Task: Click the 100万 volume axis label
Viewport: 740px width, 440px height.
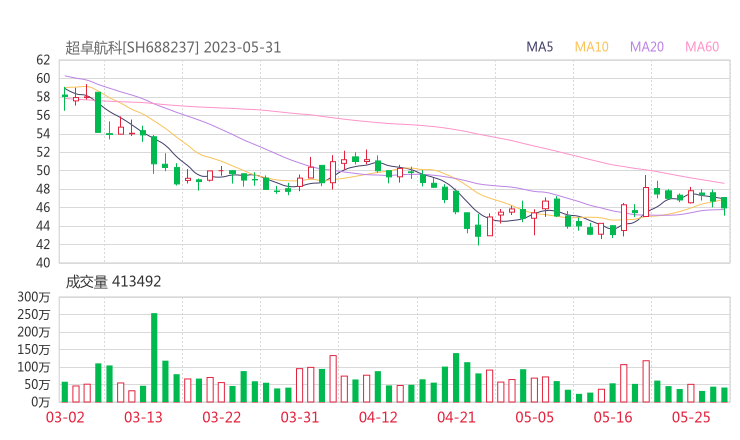Action: tap(34, 367)
